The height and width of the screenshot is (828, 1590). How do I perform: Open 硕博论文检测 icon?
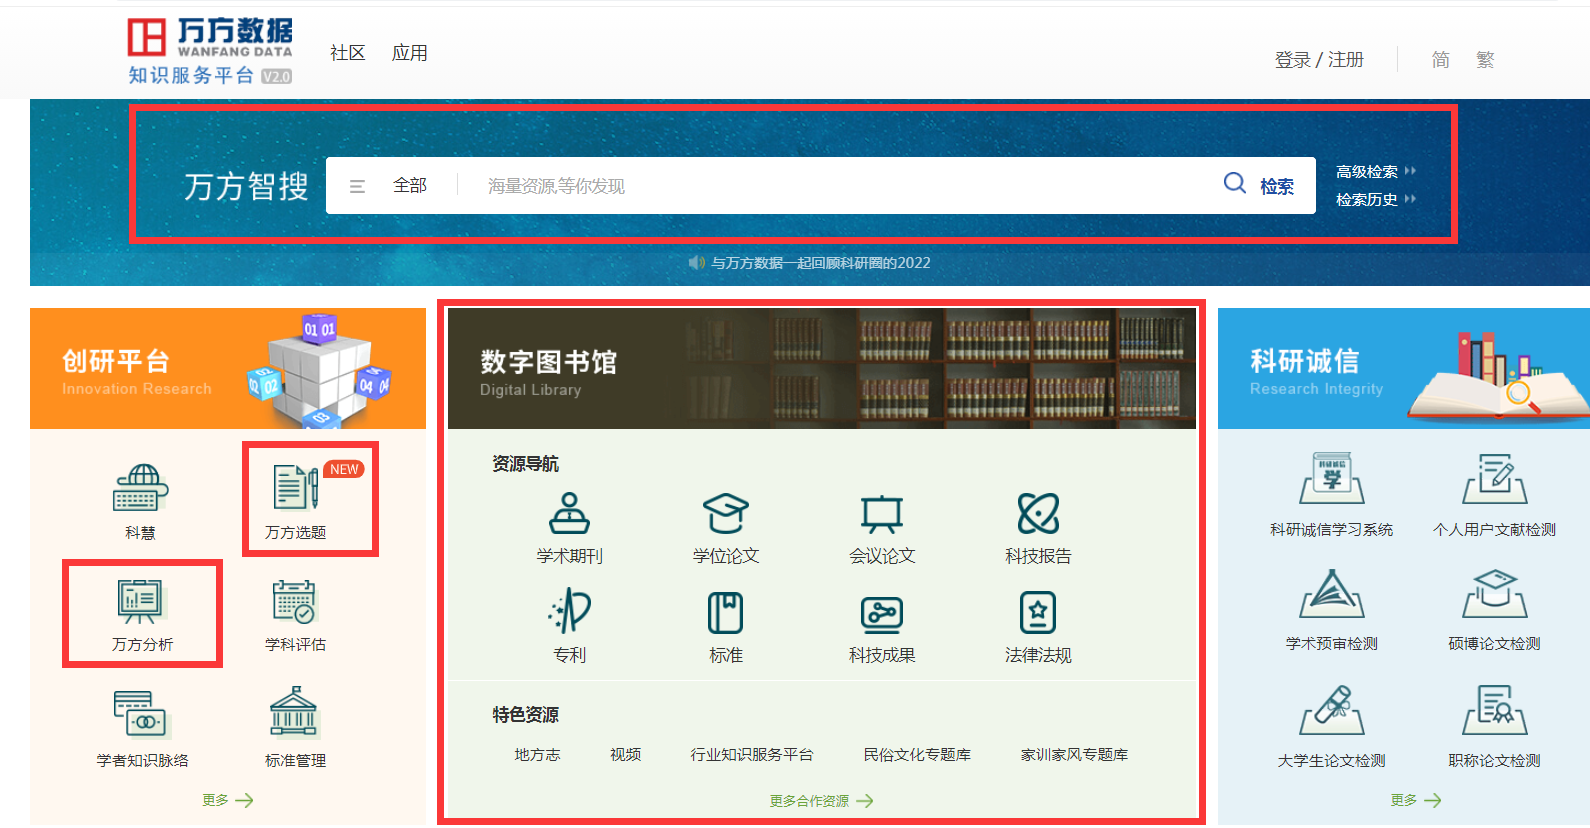[1495, 594]
